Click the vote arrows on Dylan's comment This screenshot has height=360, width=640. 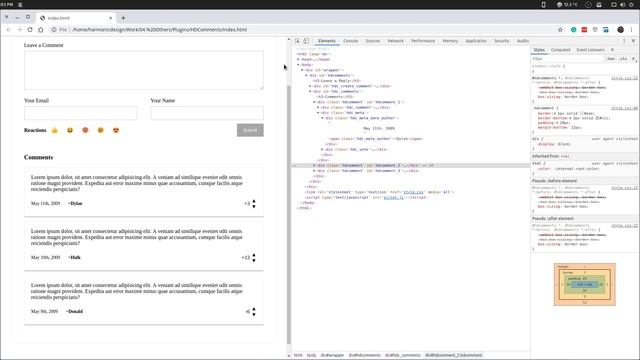pyautogui.click(x=254, y=203)
